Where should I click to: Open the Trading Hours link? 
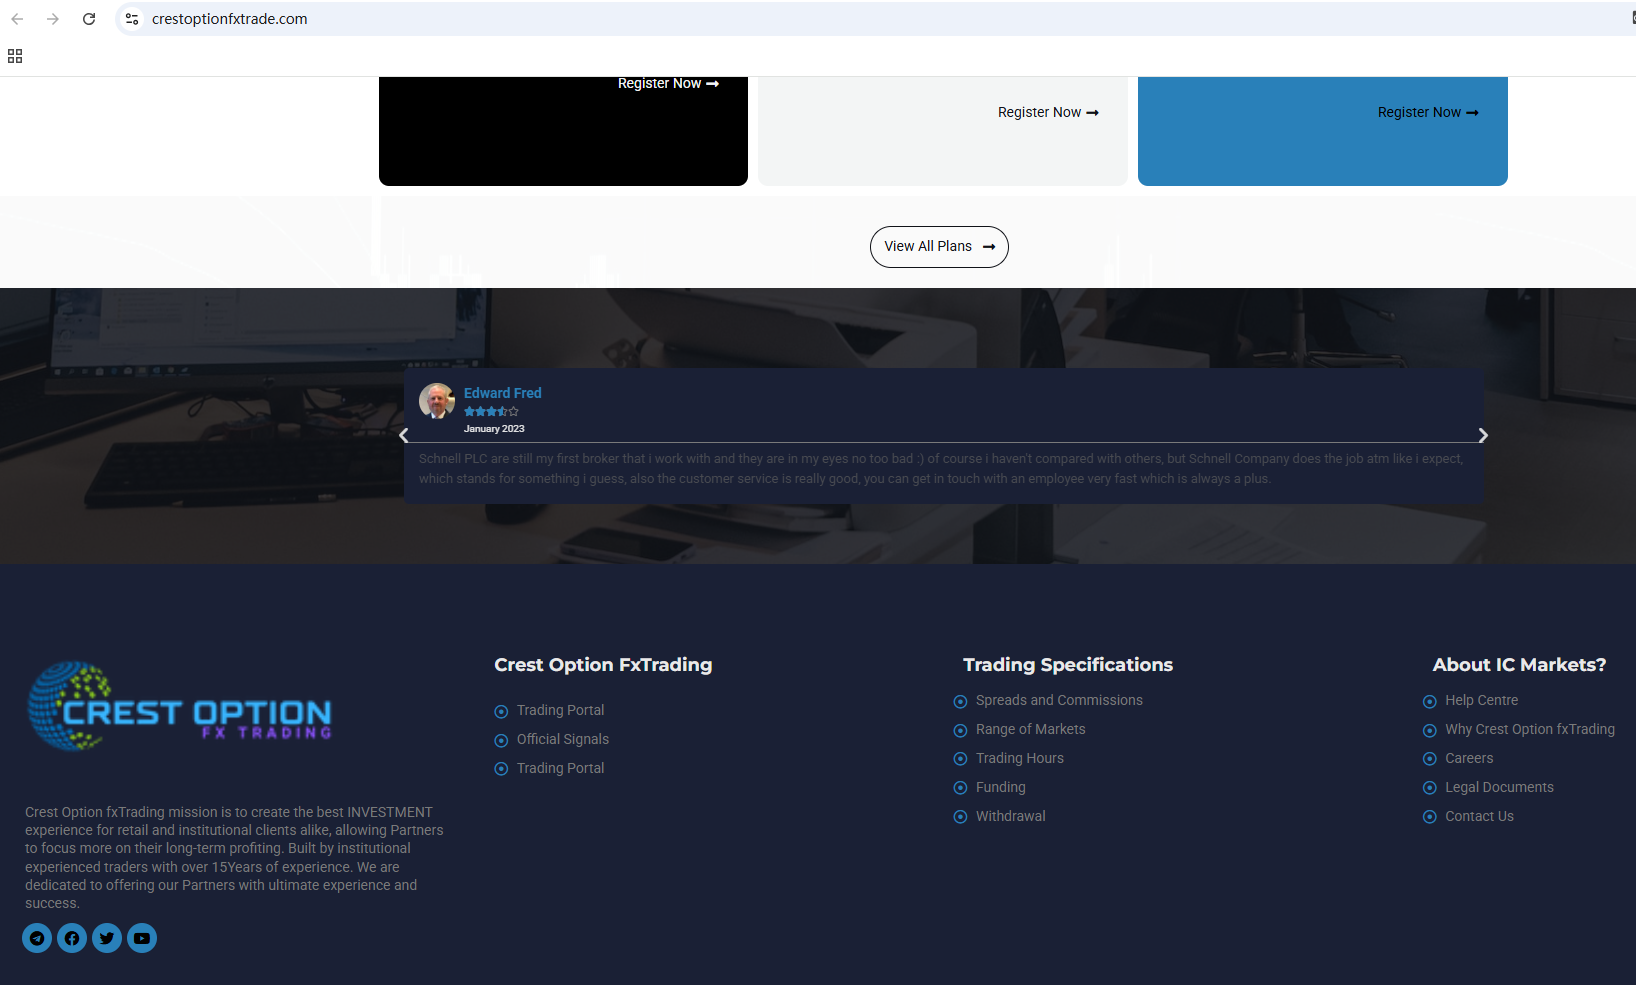(1020, 758)
